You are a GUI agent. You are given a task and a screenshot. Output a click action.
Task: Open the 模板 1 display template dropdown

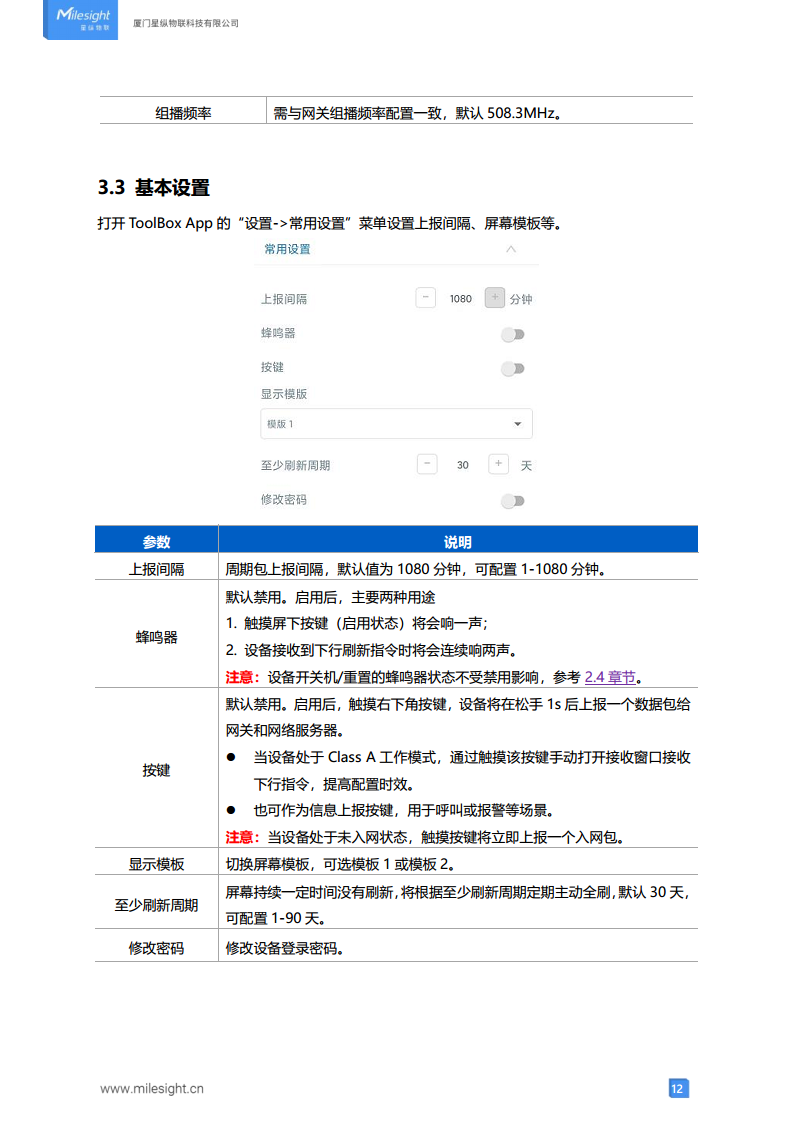[396, 424]
